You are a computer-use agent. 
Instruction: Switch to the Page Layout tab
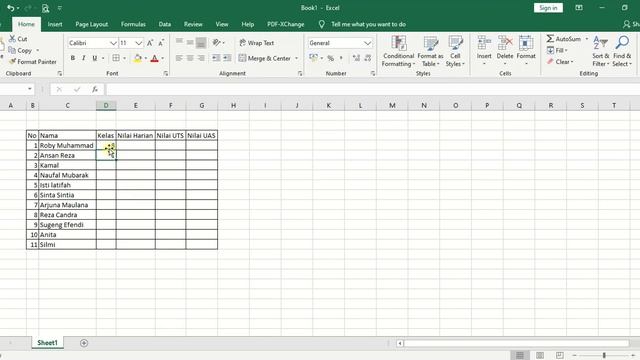coord(91,24)
